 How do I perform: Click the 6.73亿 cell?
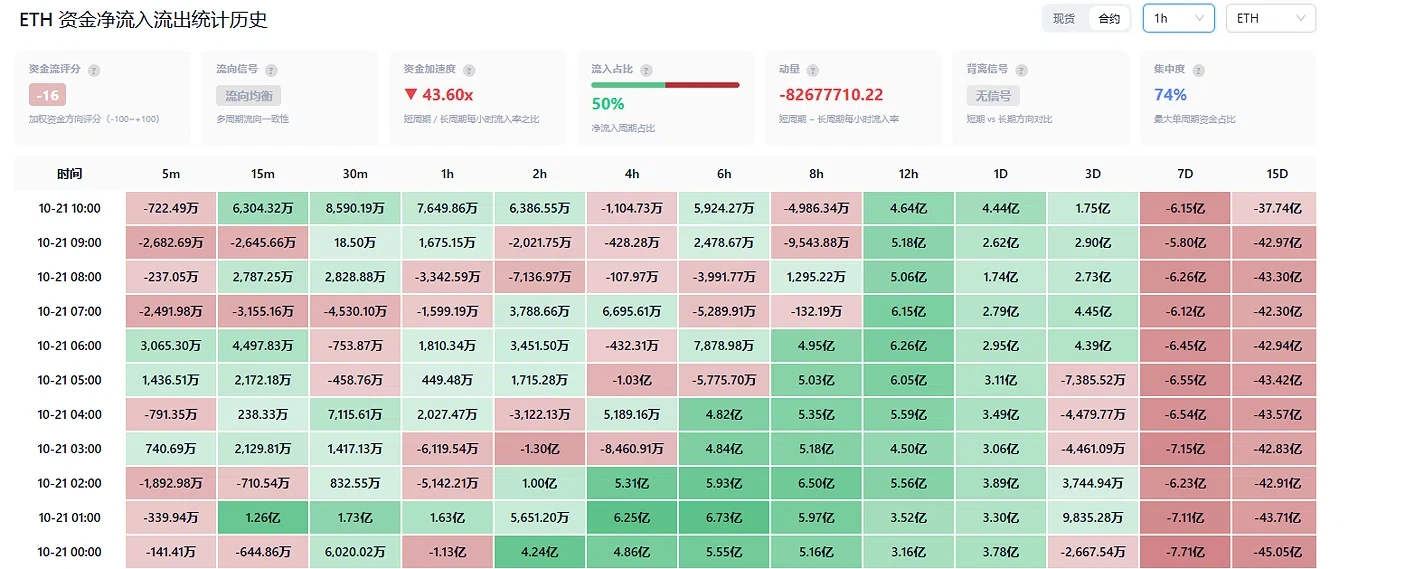point(724,517)
